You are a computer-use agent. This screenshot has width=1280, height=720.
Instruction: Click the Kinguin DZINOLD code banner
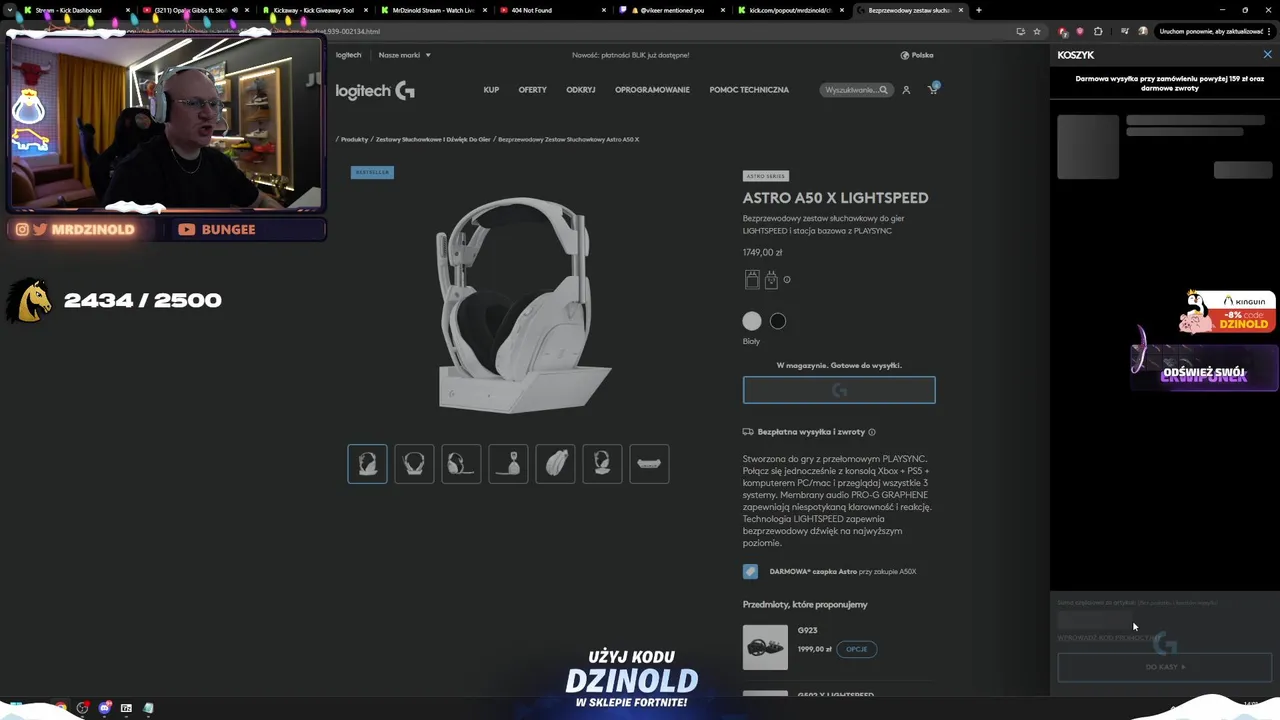tap(1228, 311)
